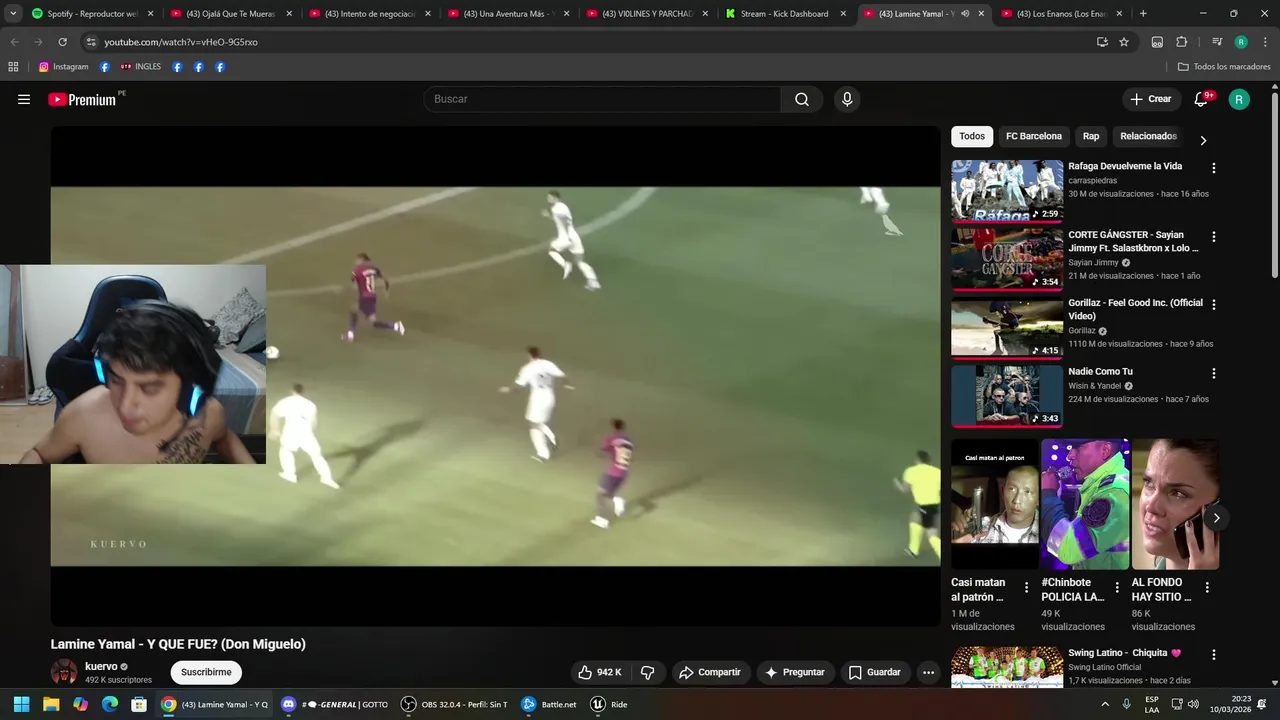
Task: Show more filter chips with right arrow
Action: click(x=1203, y=140)
